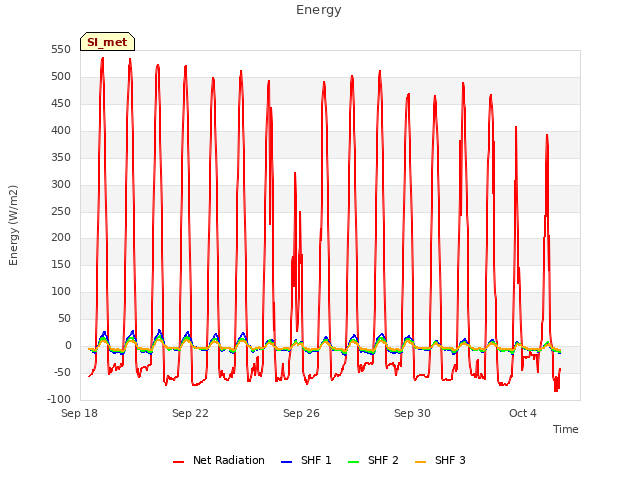
Task: Click the Energy chart title
Action: coord(319,10)
